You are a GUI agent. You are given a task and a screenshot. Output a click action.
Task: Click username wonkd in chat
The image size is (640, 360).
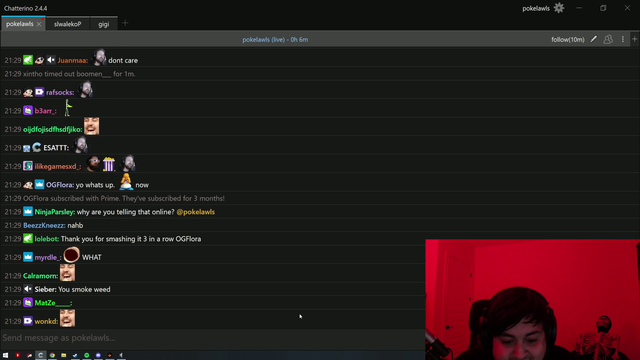click(46, 322)
